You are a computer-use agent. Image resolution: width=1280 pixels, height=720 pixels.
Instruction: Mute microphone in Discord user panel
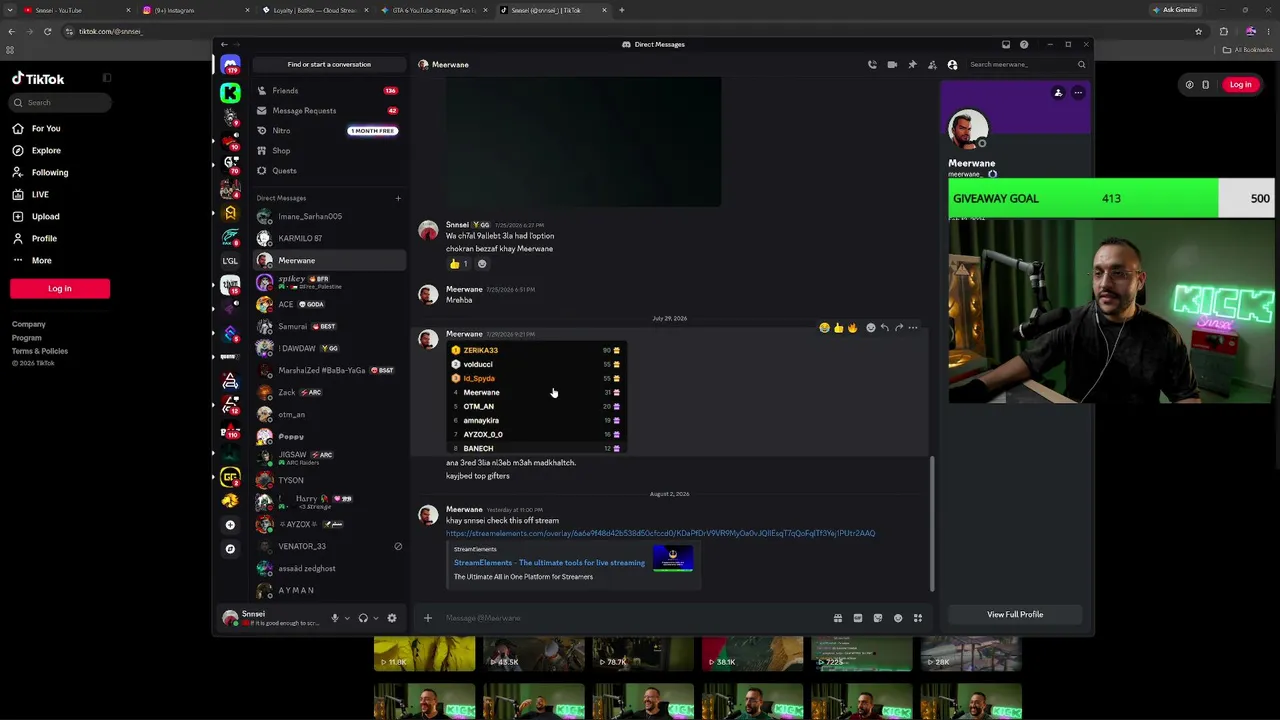[335, 618]
